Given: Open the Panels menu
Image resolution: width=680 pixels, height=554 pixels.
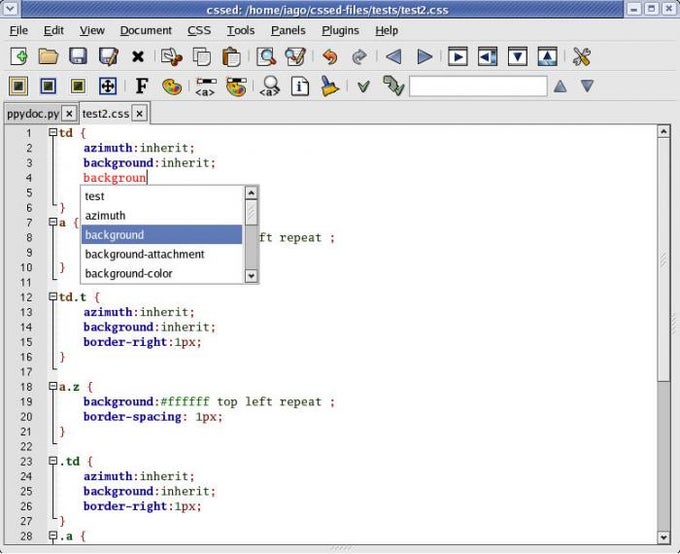Looking at the screenshot, I should point(288,30).
